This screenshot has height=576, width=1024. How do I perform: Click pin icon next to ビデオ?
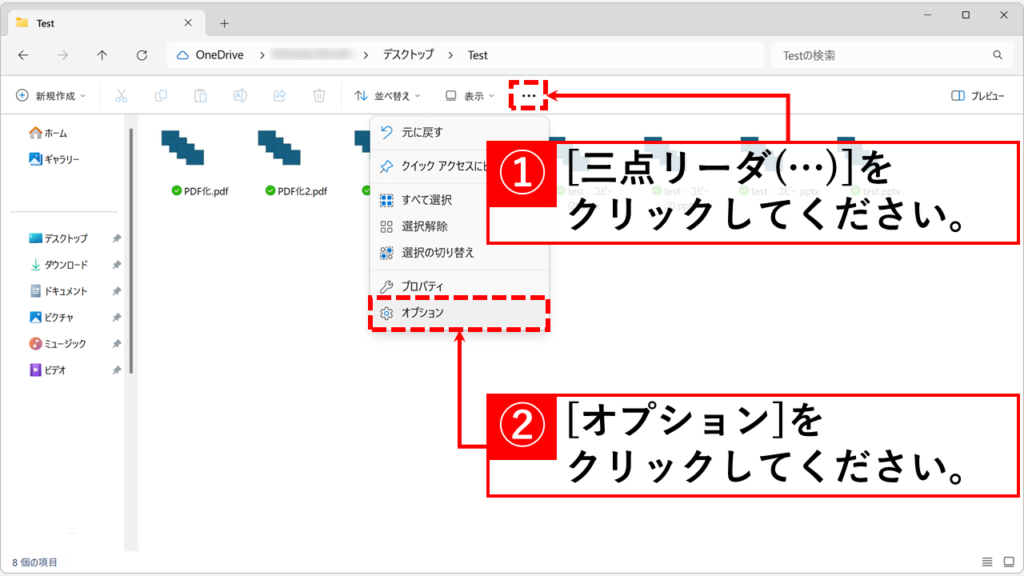pos(116,370)
